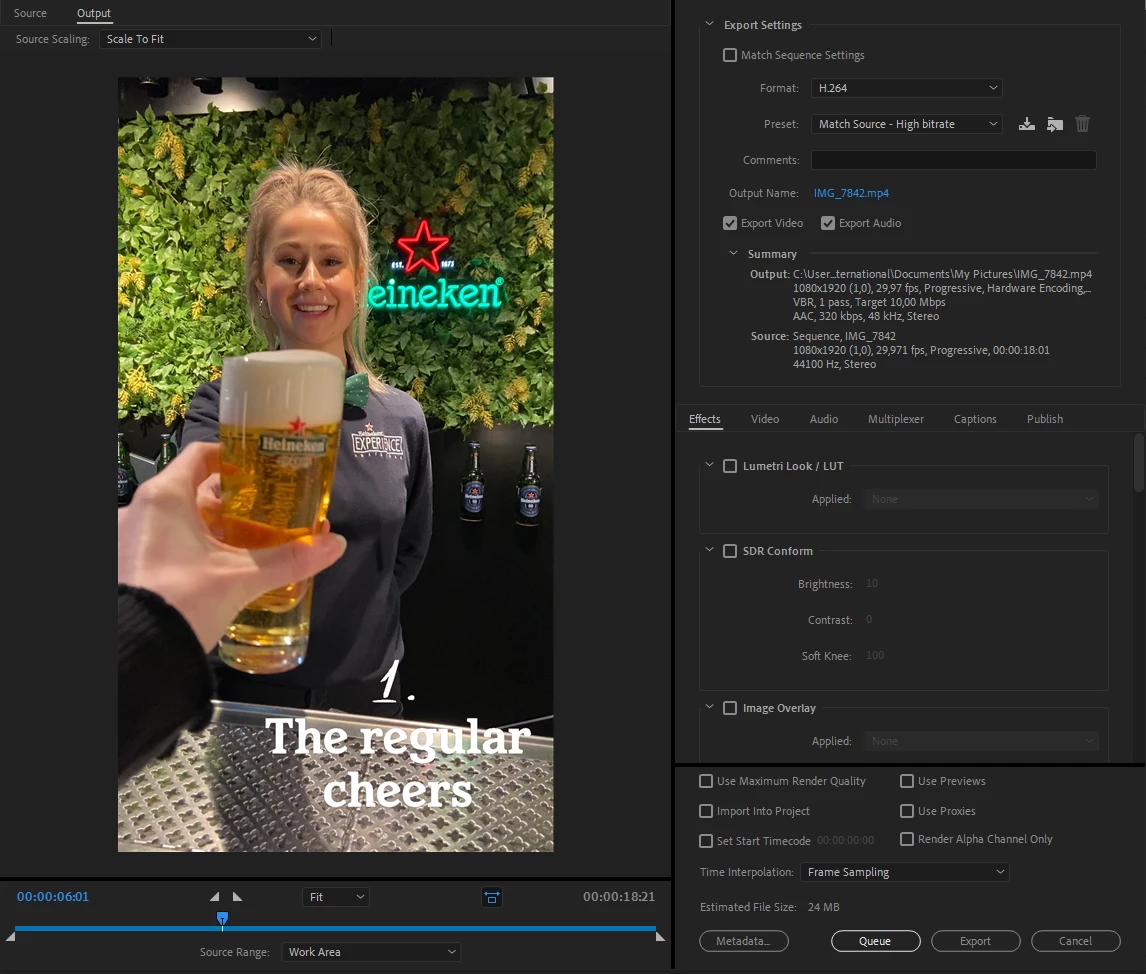Image resolution: width=1146 pixels, height=974 pixels.
Task: Click the current timecode 00:00:06:01
Action: tap(53, 897)
